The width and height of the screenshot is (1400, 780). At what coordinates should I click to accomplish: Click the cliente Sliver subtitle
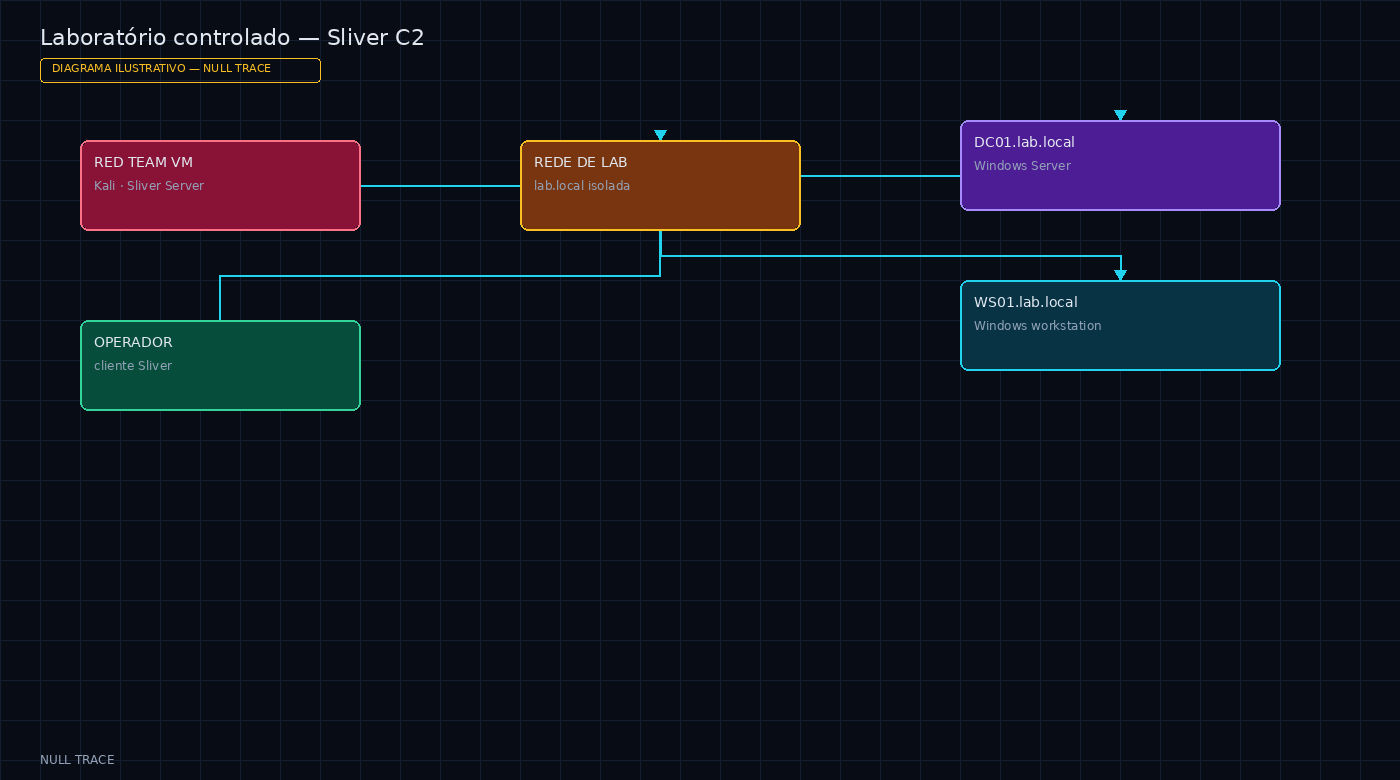click(x=133, y=366)
